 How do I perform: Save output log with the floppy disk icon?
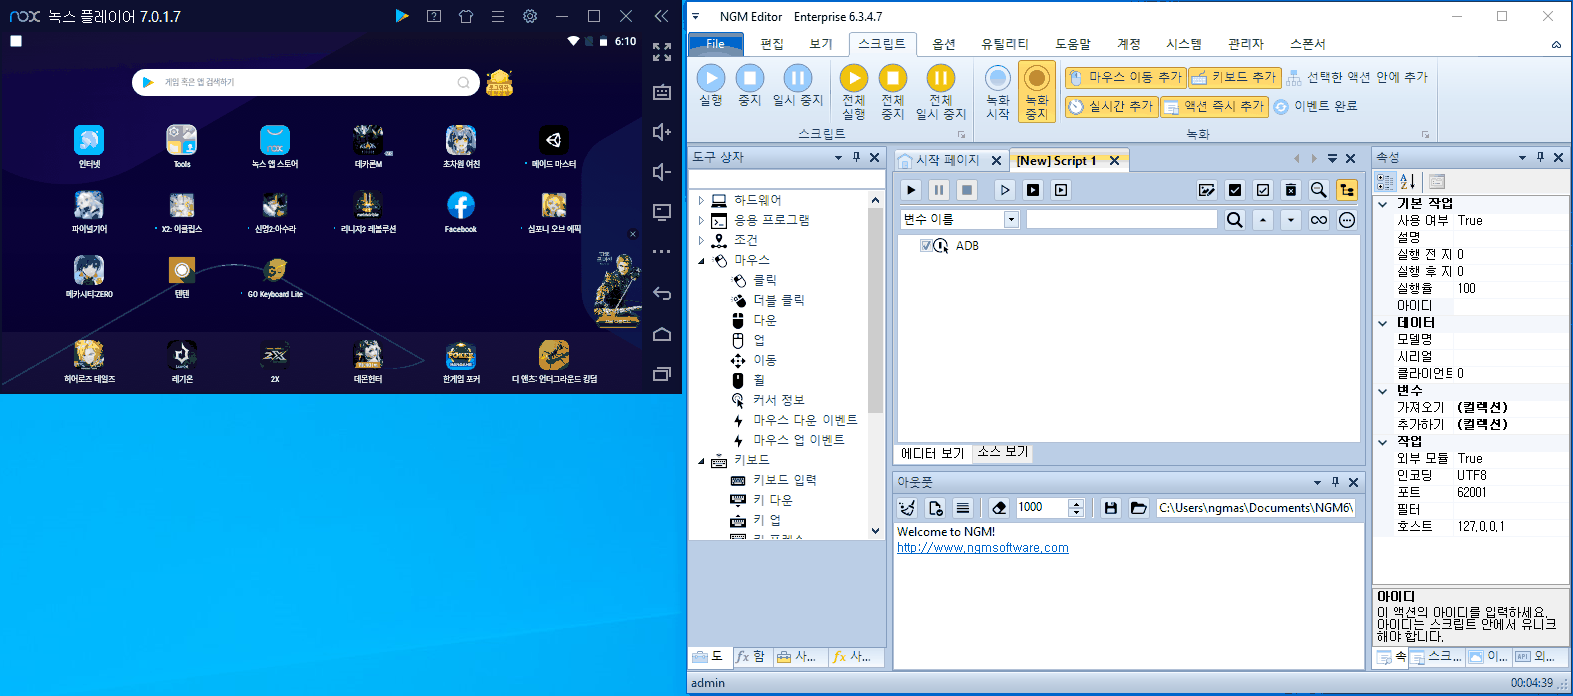(x=1110, y=508)
